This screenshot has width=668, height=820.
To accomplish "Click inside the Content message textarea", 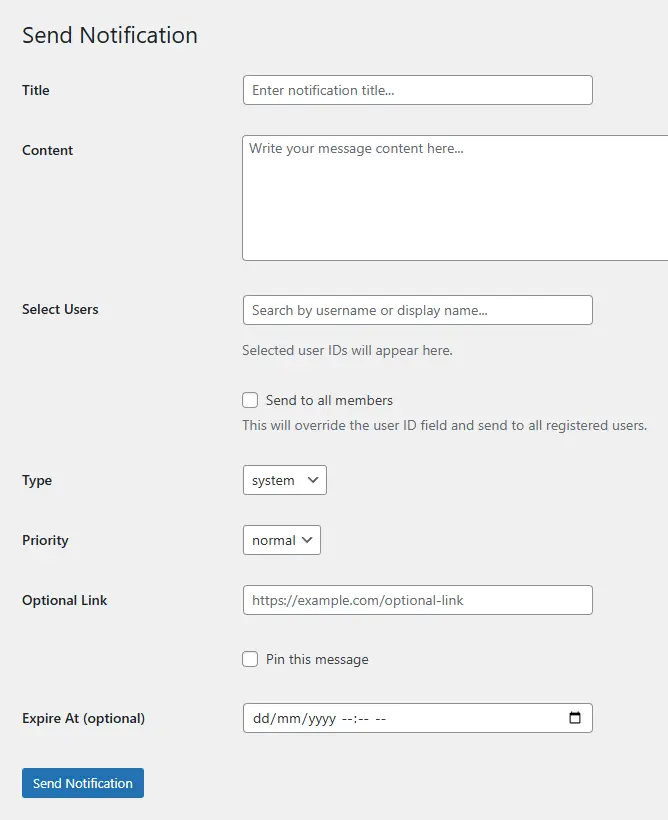I will click(x=455, y=198).
